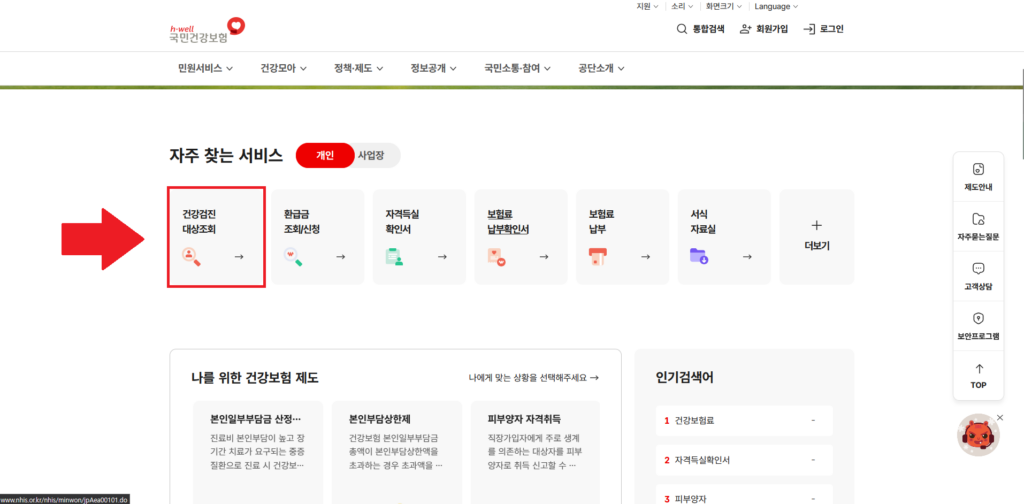Image resolution: width=1024 pixels, height=504 pixels.
Task: Open 자주묻는질문 in the side panel
Action: pyautogui.click(x=978, y=227)
